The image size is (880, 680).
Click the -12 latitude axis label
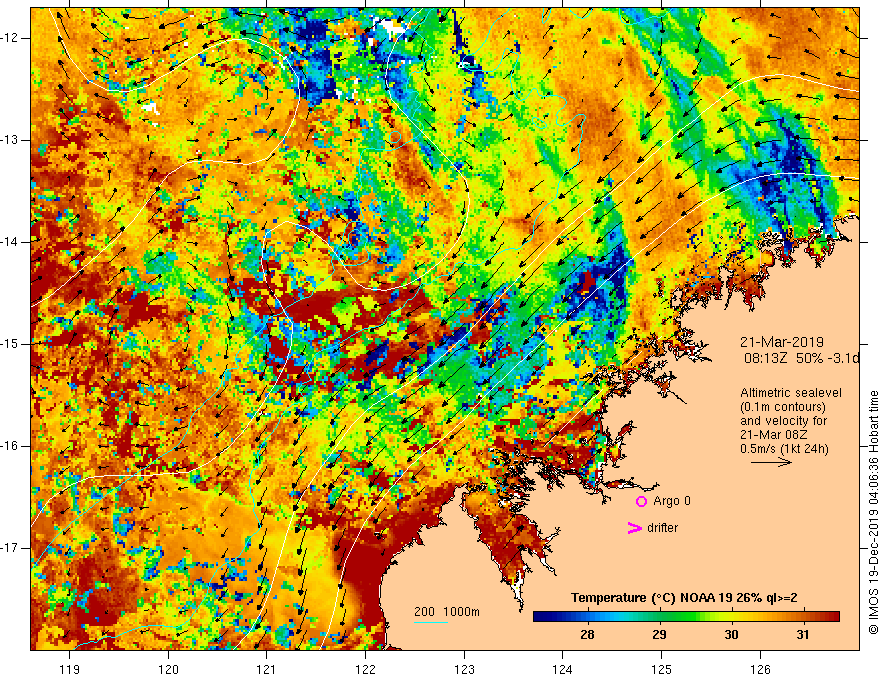10,38
